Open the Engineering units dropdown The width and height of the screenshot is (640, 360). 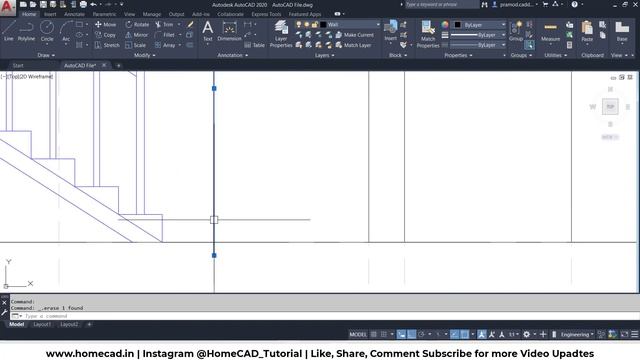coord(577,334)
